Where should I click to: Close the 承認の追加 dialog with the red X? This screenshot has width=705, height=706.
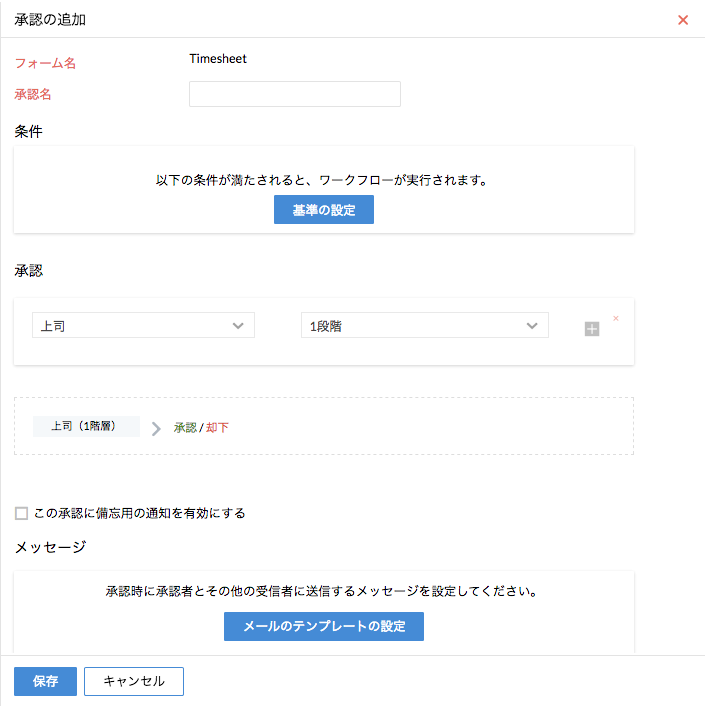pyautogui.click(x=683, y=20)
